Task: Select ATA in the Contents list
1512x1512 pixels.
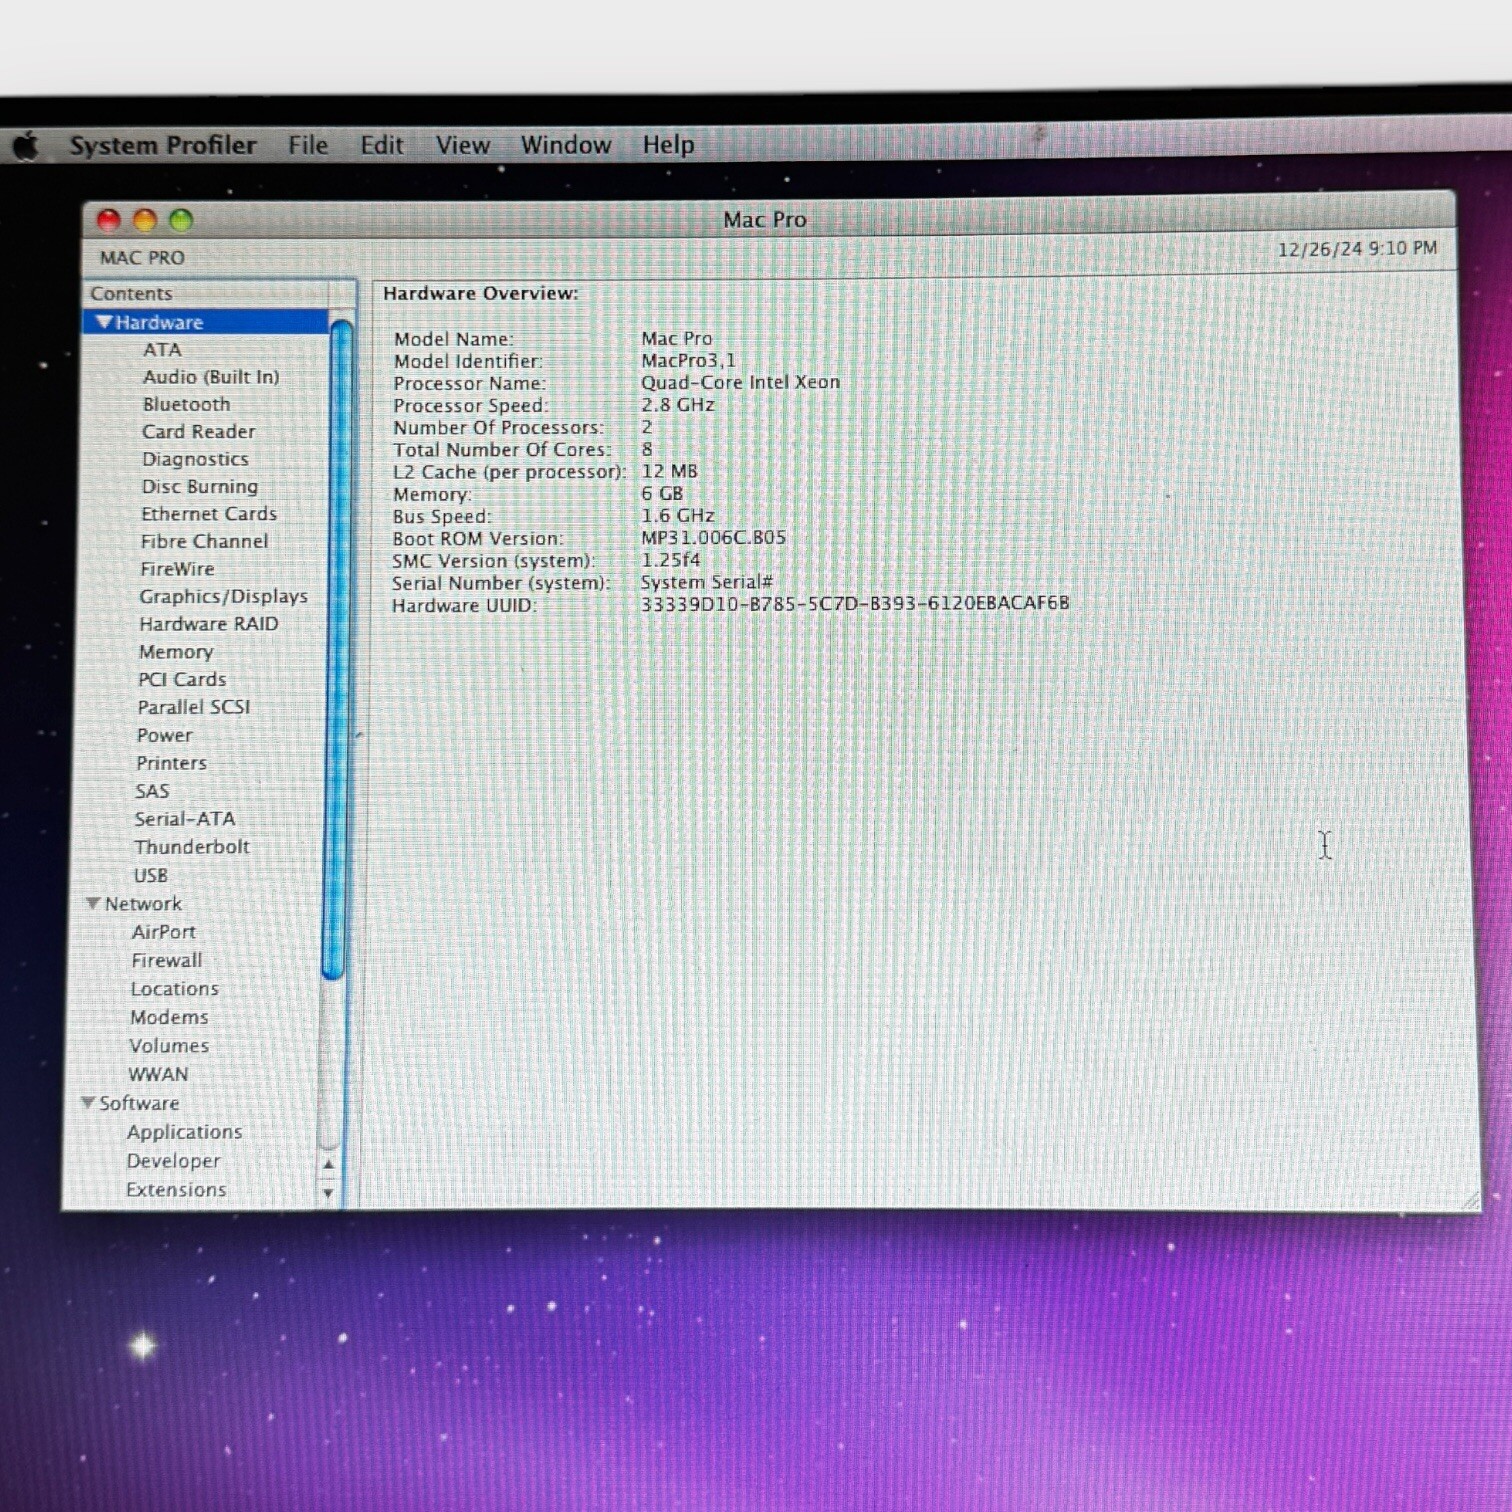Action: coord(162,350)
